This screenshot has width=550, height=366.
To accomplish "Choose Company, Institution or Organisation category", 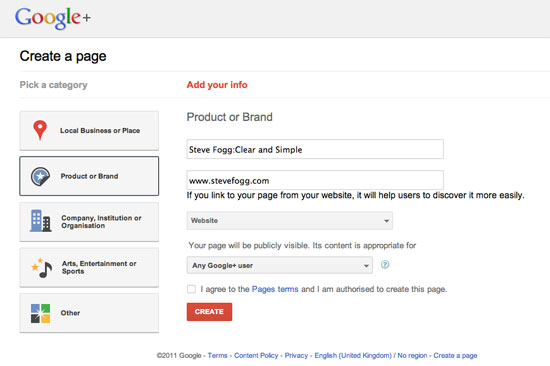I will click(x=89, y=222).
